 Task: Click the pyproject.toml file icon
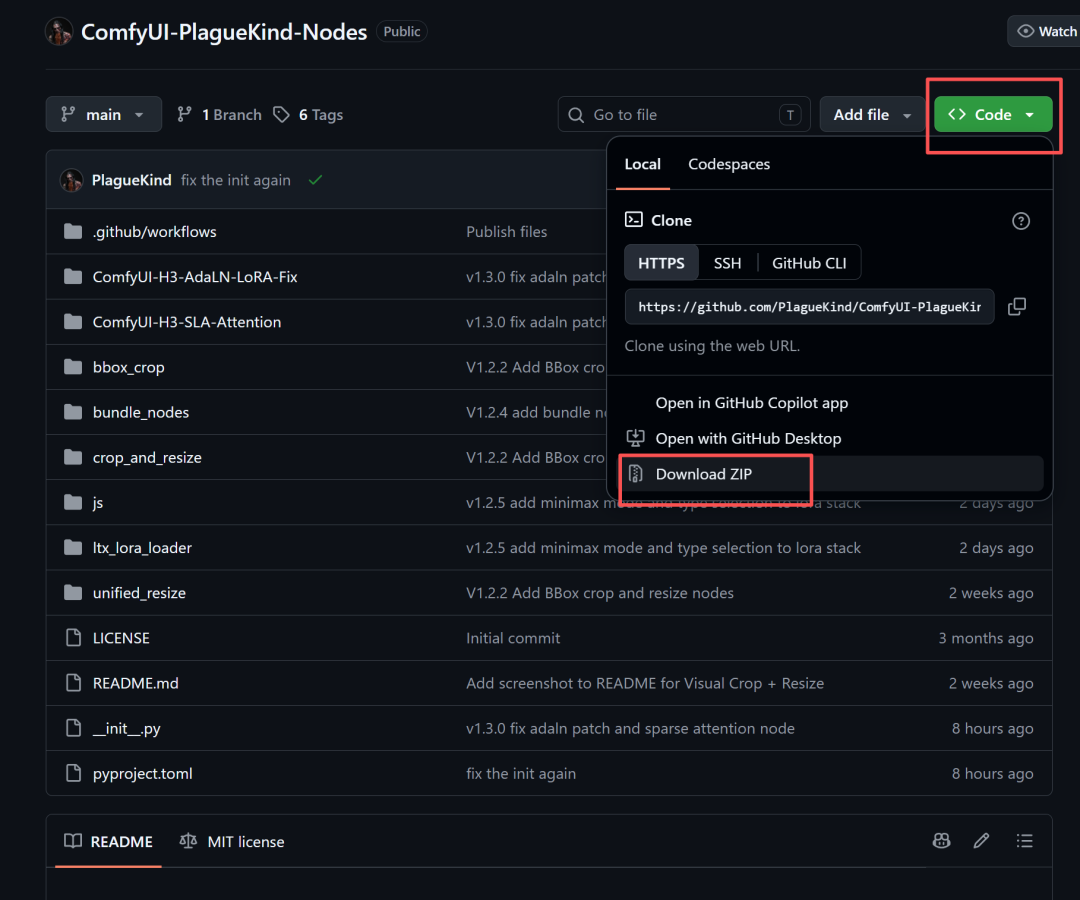click(73, 773)
